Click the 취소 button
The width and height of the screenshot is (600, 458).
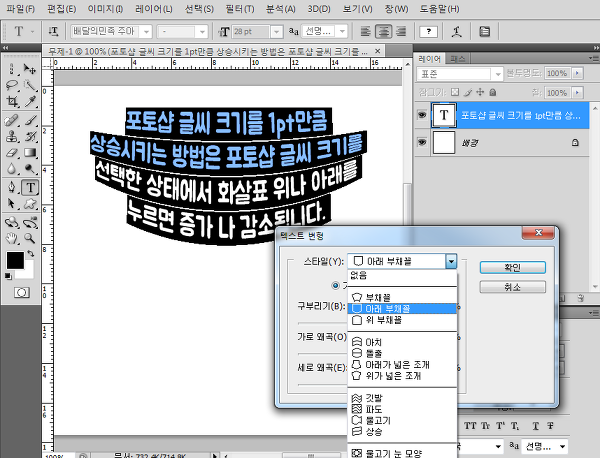512,287
